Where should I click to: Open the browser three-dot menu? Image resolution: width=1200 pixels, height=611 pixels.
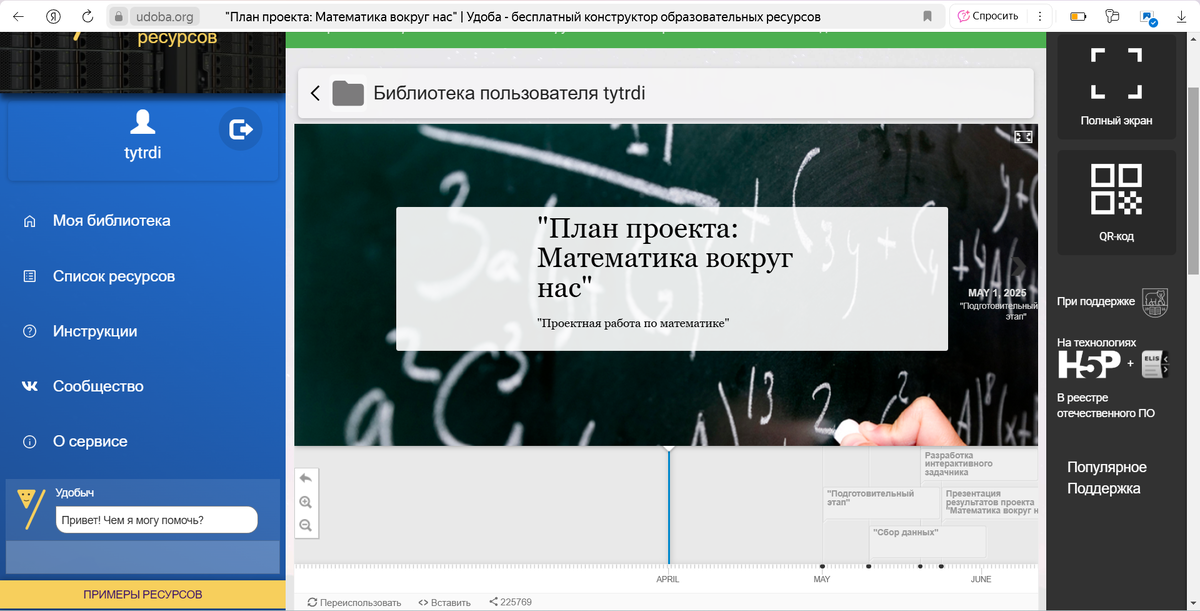click(1039, 16)
